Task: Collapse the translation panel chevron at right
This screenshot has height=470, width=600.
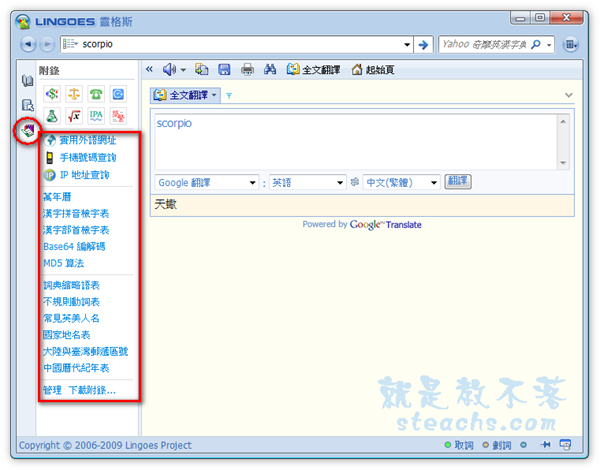Action: [569, 95]
